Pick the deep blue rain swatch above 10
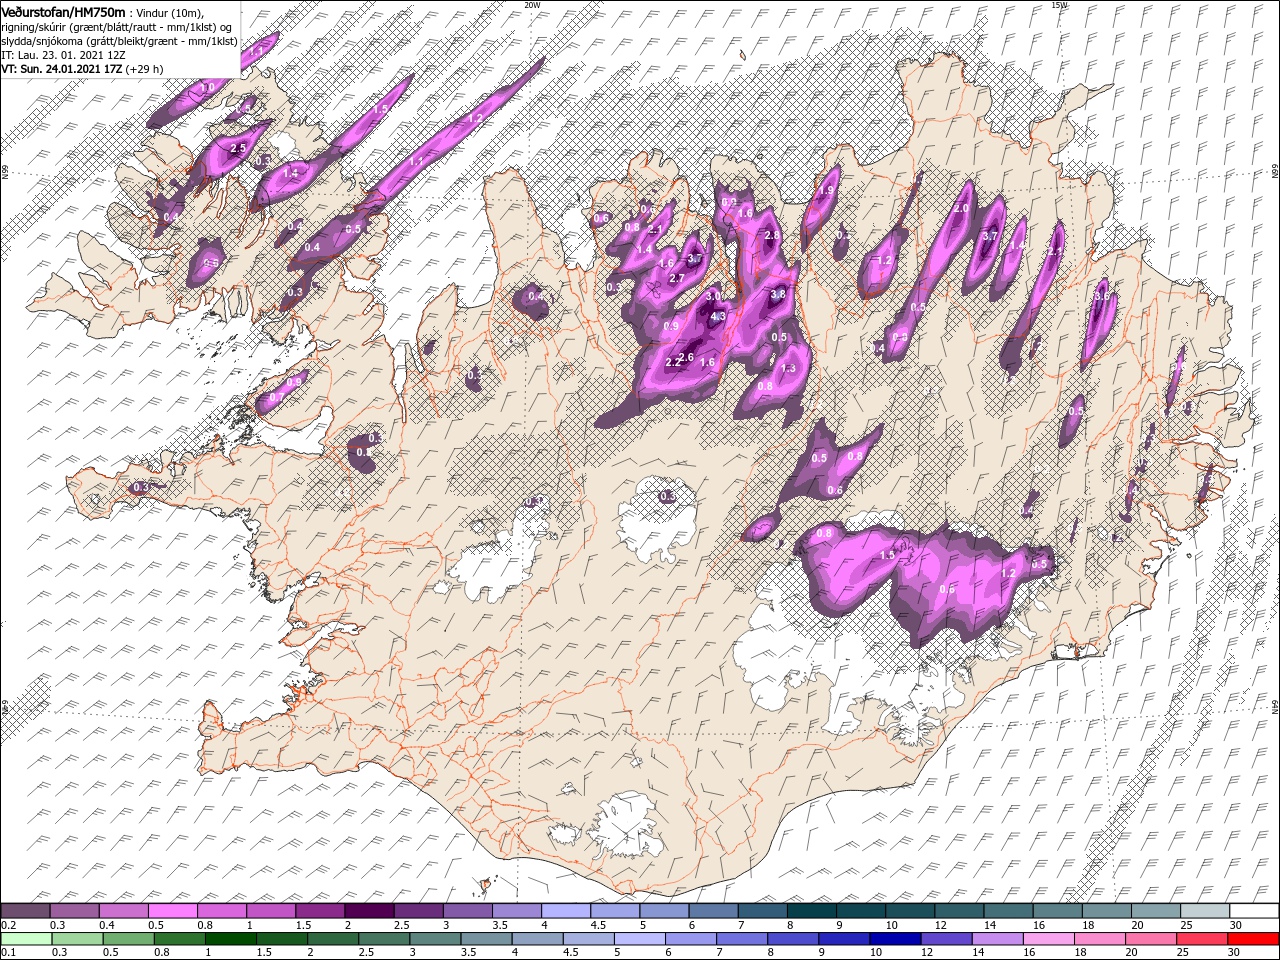This screenshot has width=1280, height=960. coord(894,939)
